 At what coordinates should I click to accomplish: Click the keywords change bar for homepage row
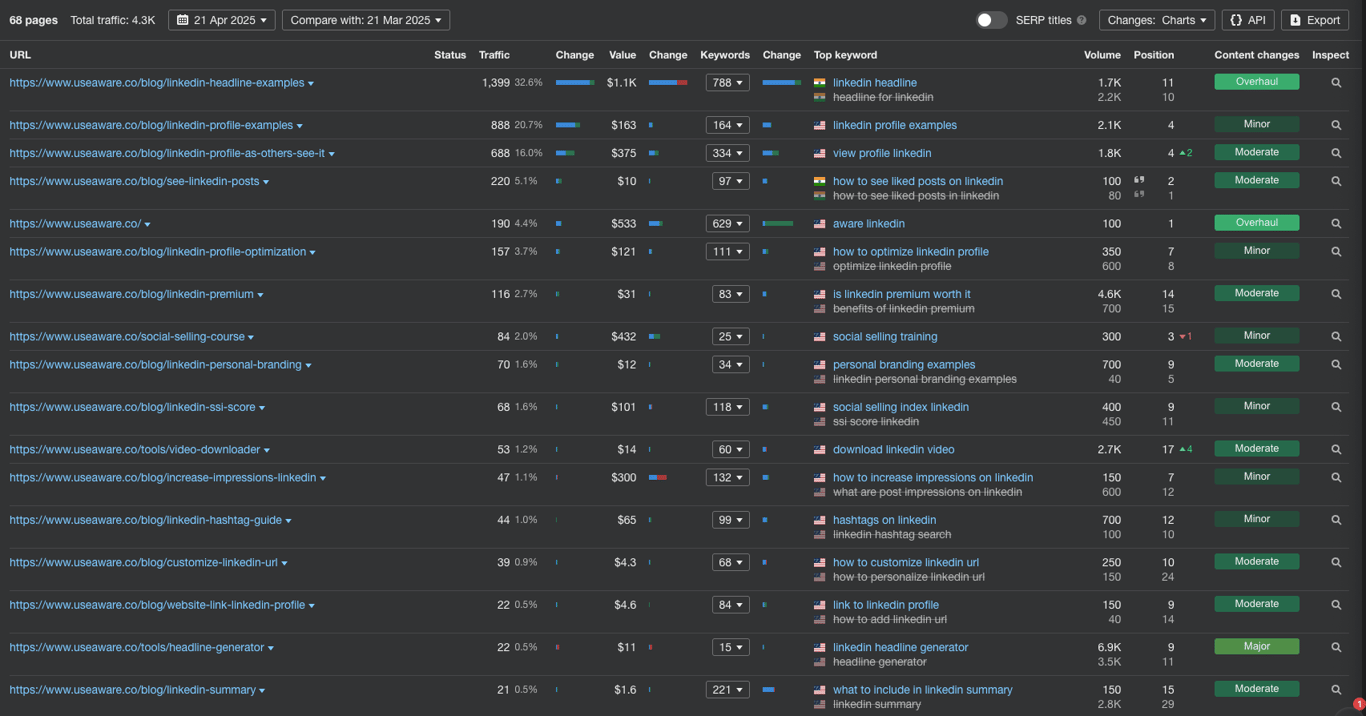pos(778,224)
